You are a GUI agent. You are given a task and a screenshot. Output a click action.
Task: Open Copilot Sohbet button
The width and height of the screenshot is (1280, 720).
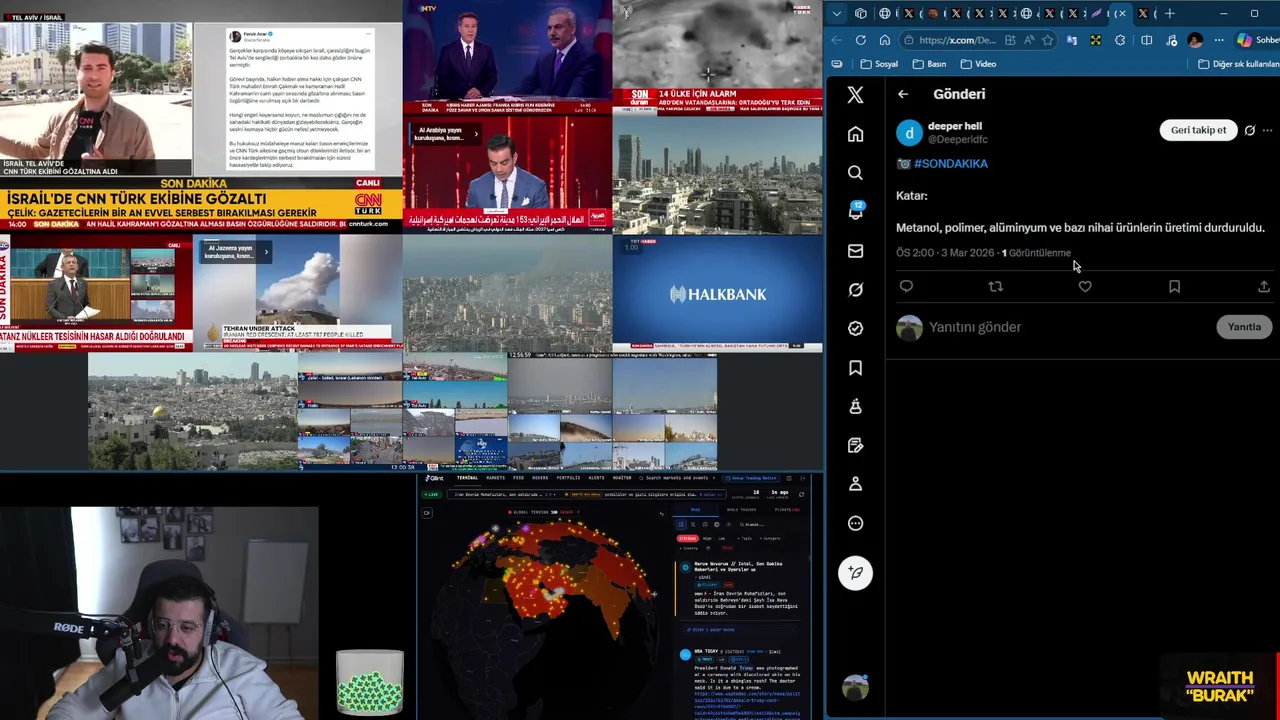(x=1258, y=40)
